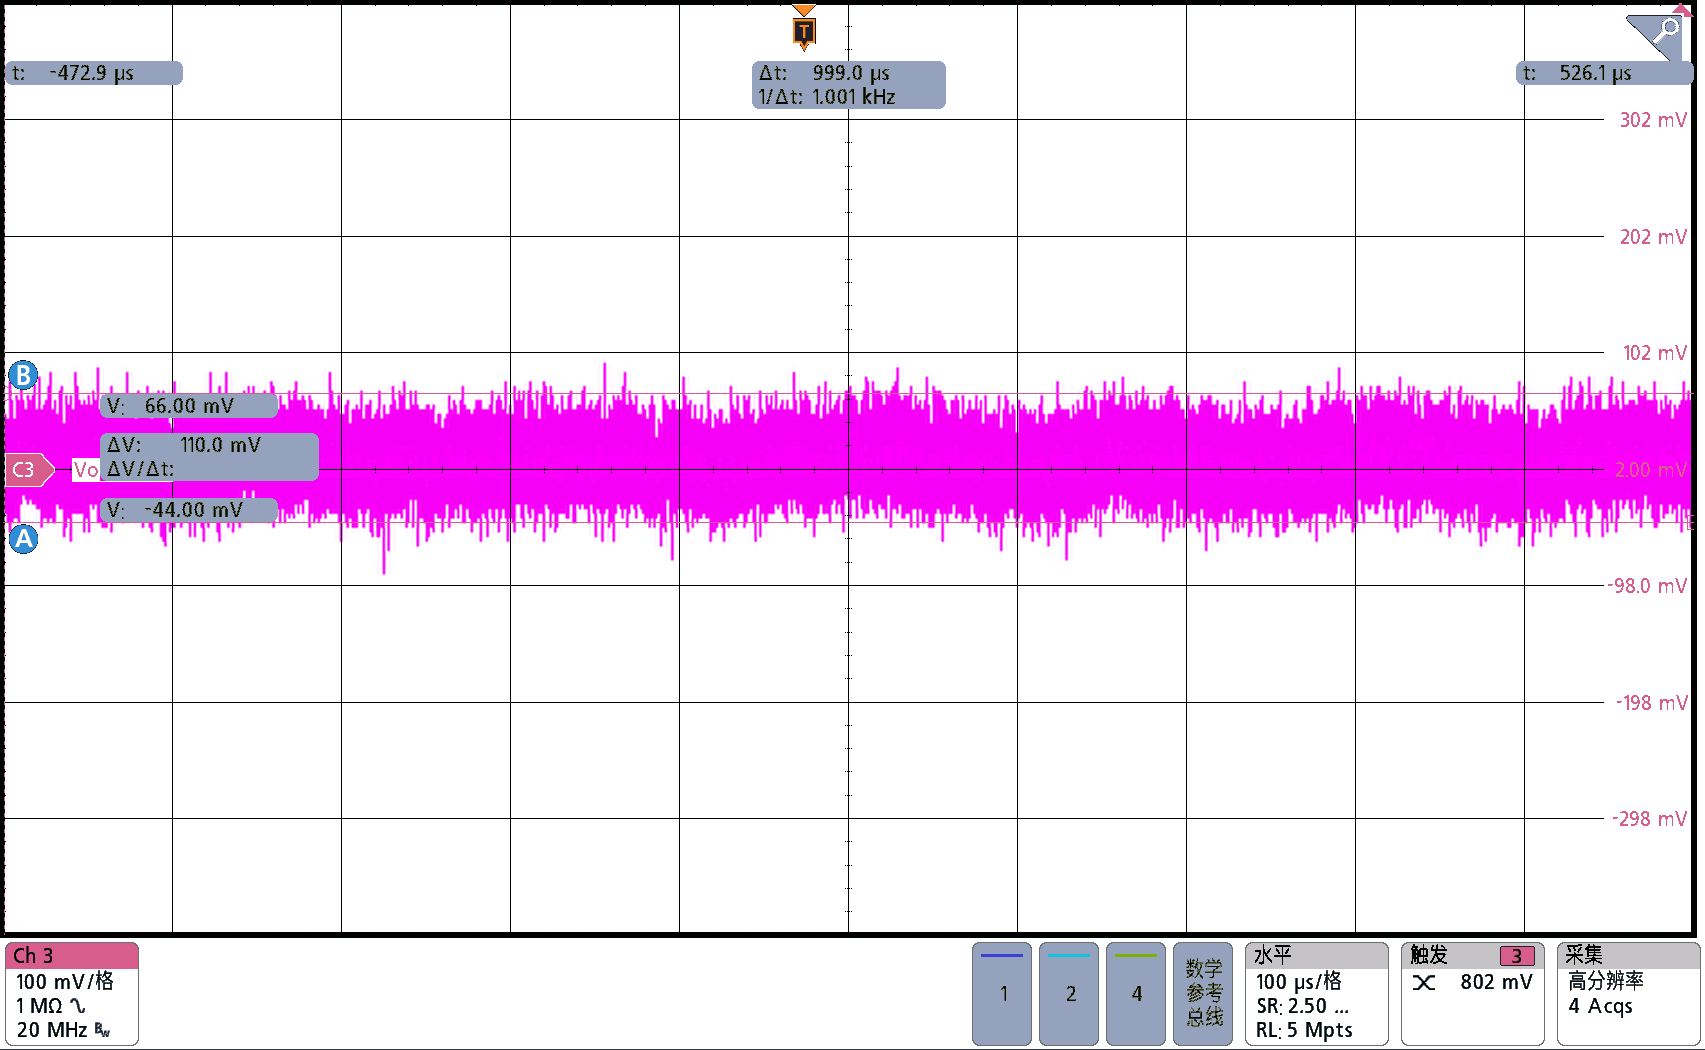Click the 302 mV scale label

click(x=1653, y=120)
